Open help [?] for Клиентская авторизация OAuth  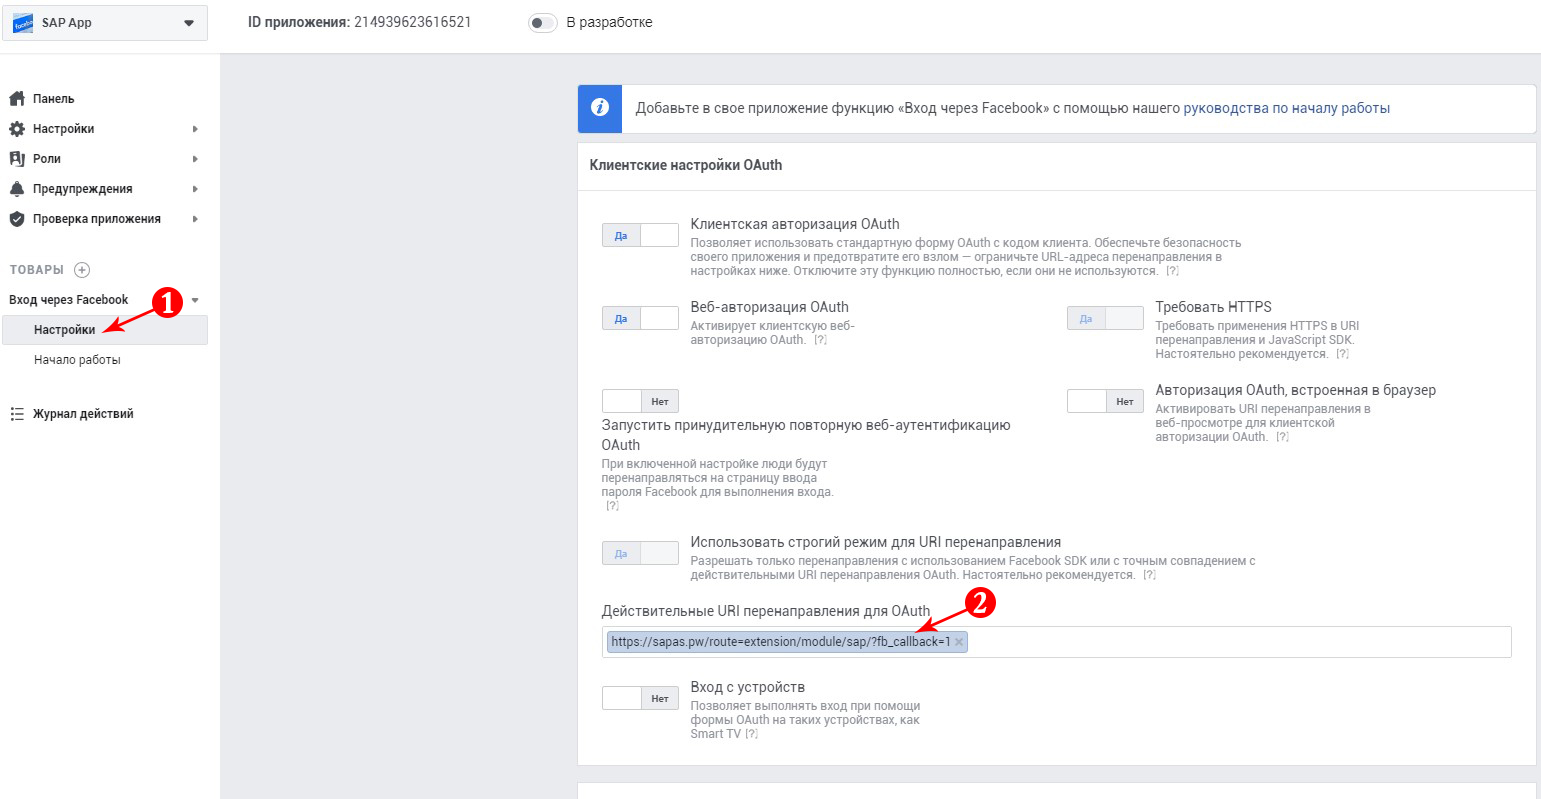[1172, 271]
